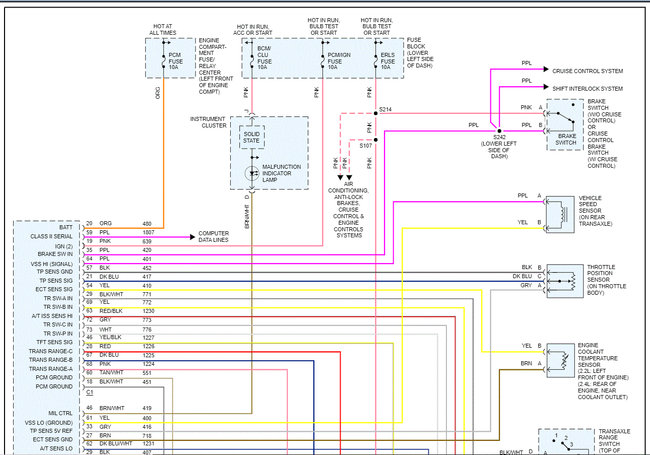Image resolution: width=650 pixels, height=455 pixels.
Task: Select the Engine Coolant Temperature Sensor symbol
Action: 560,360
